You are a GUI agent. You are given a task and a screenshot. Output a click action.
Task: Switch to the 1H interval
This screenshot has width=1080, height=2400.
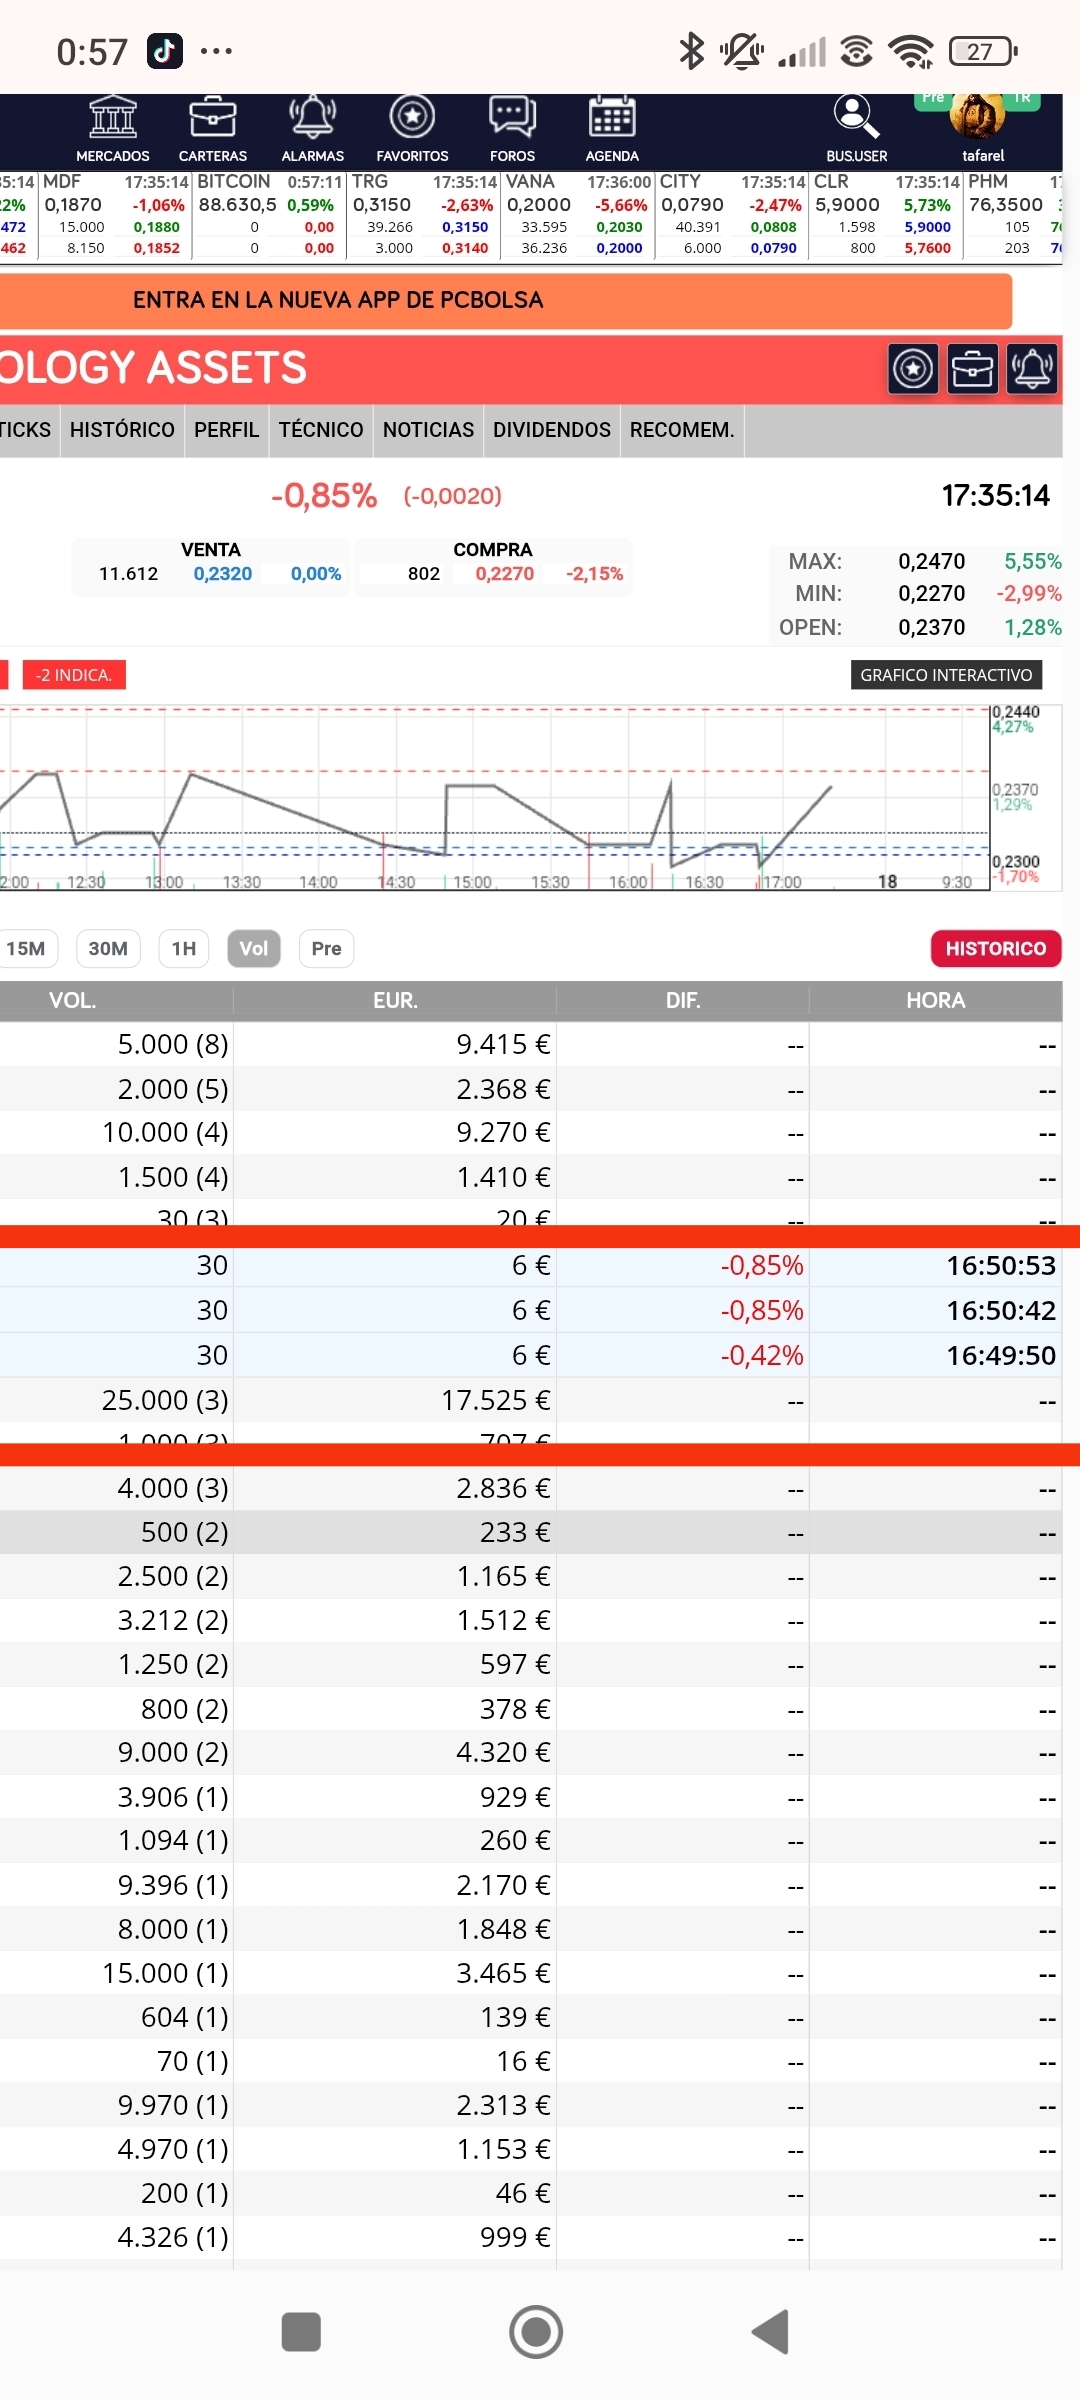click(x=184, y=948)
